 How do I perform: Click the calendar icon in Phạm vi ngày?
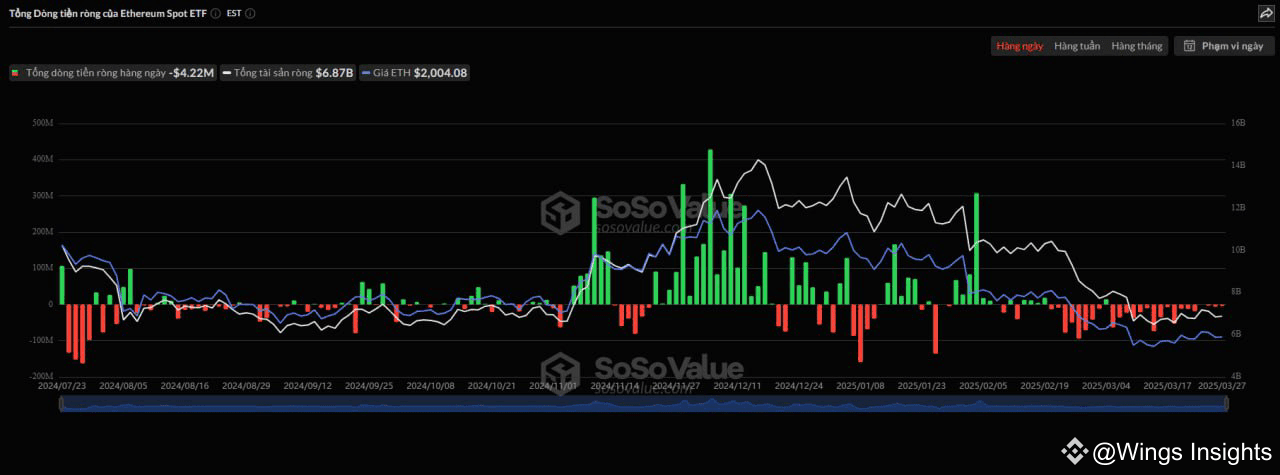[x=1189, y=46]
